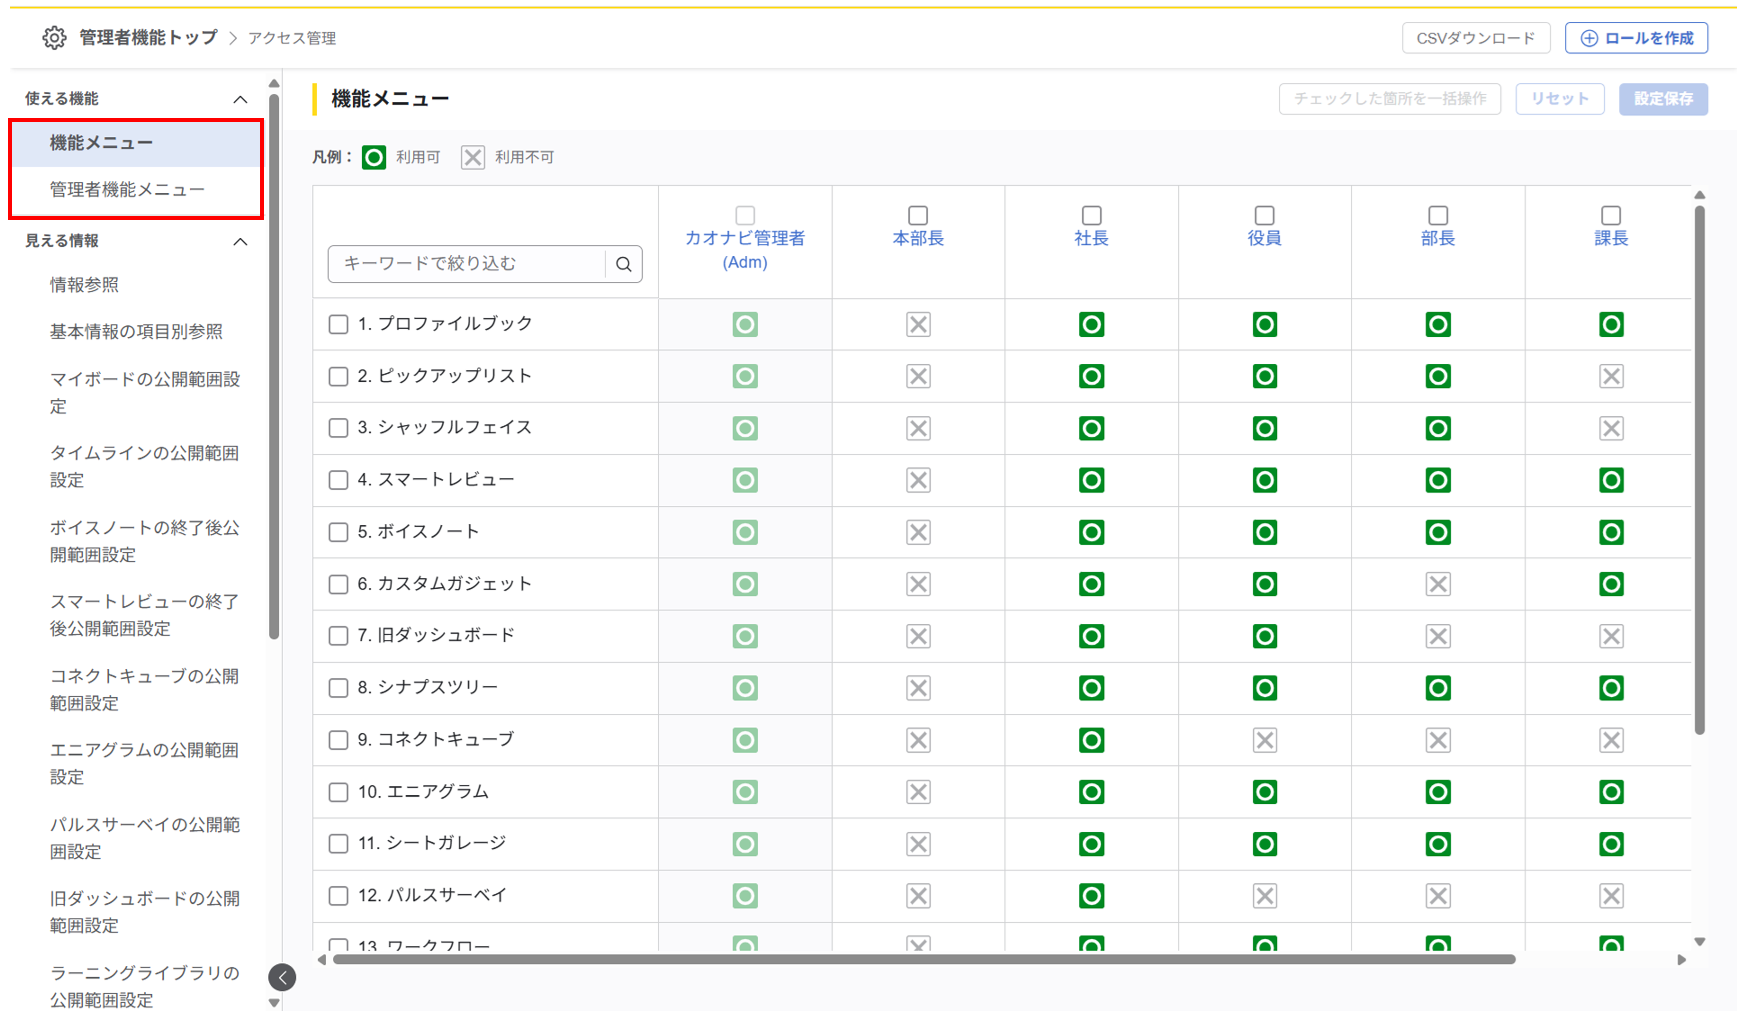This screenshot has width=1737, height=1011.
Task: Open マイボードの公開範囲設定 menu item
Action: click(145, 392)
